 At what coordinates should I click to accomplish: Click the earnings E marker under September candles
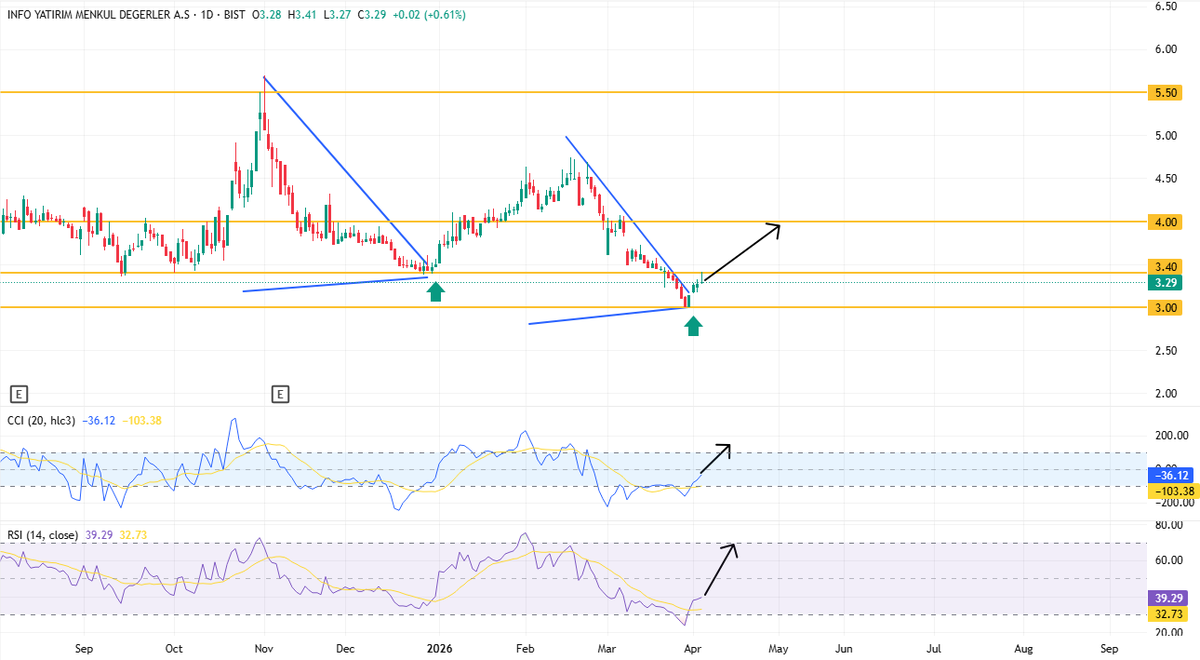[17, 394]
